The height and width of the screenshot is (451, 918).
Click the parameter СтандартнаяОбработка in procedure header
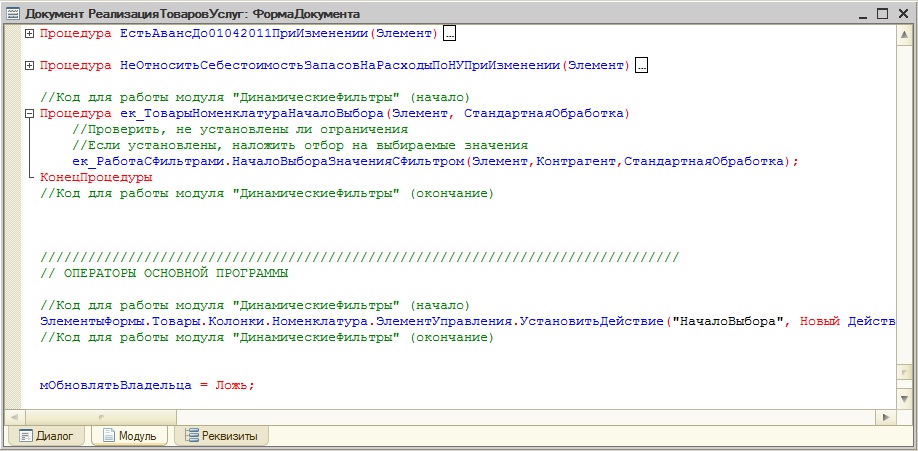(x=544, y=114)
